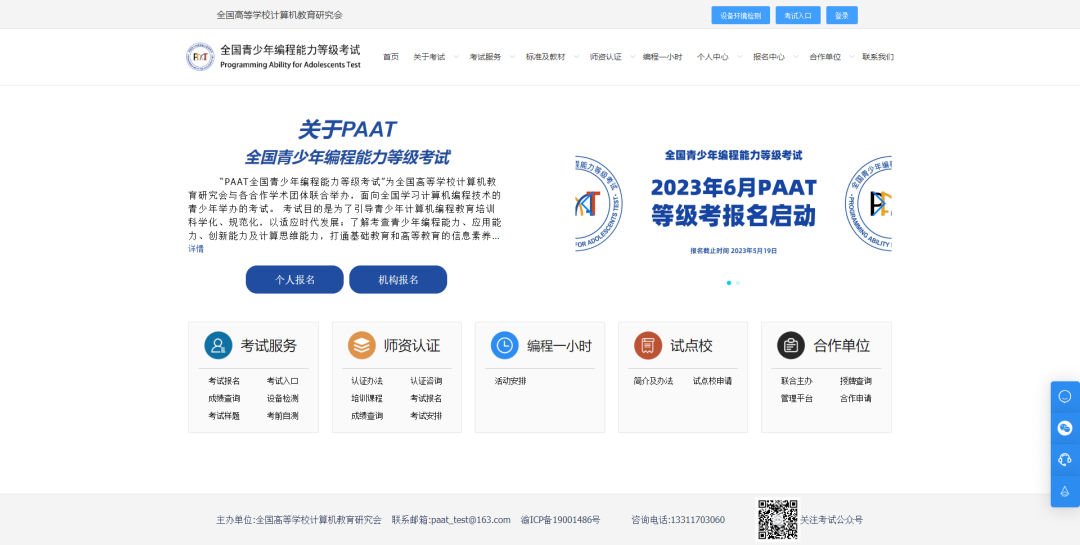Click 咨询电话:13311703060 in footer
The width and height of the screenshot is (1080, 545).
click(678, 520)
